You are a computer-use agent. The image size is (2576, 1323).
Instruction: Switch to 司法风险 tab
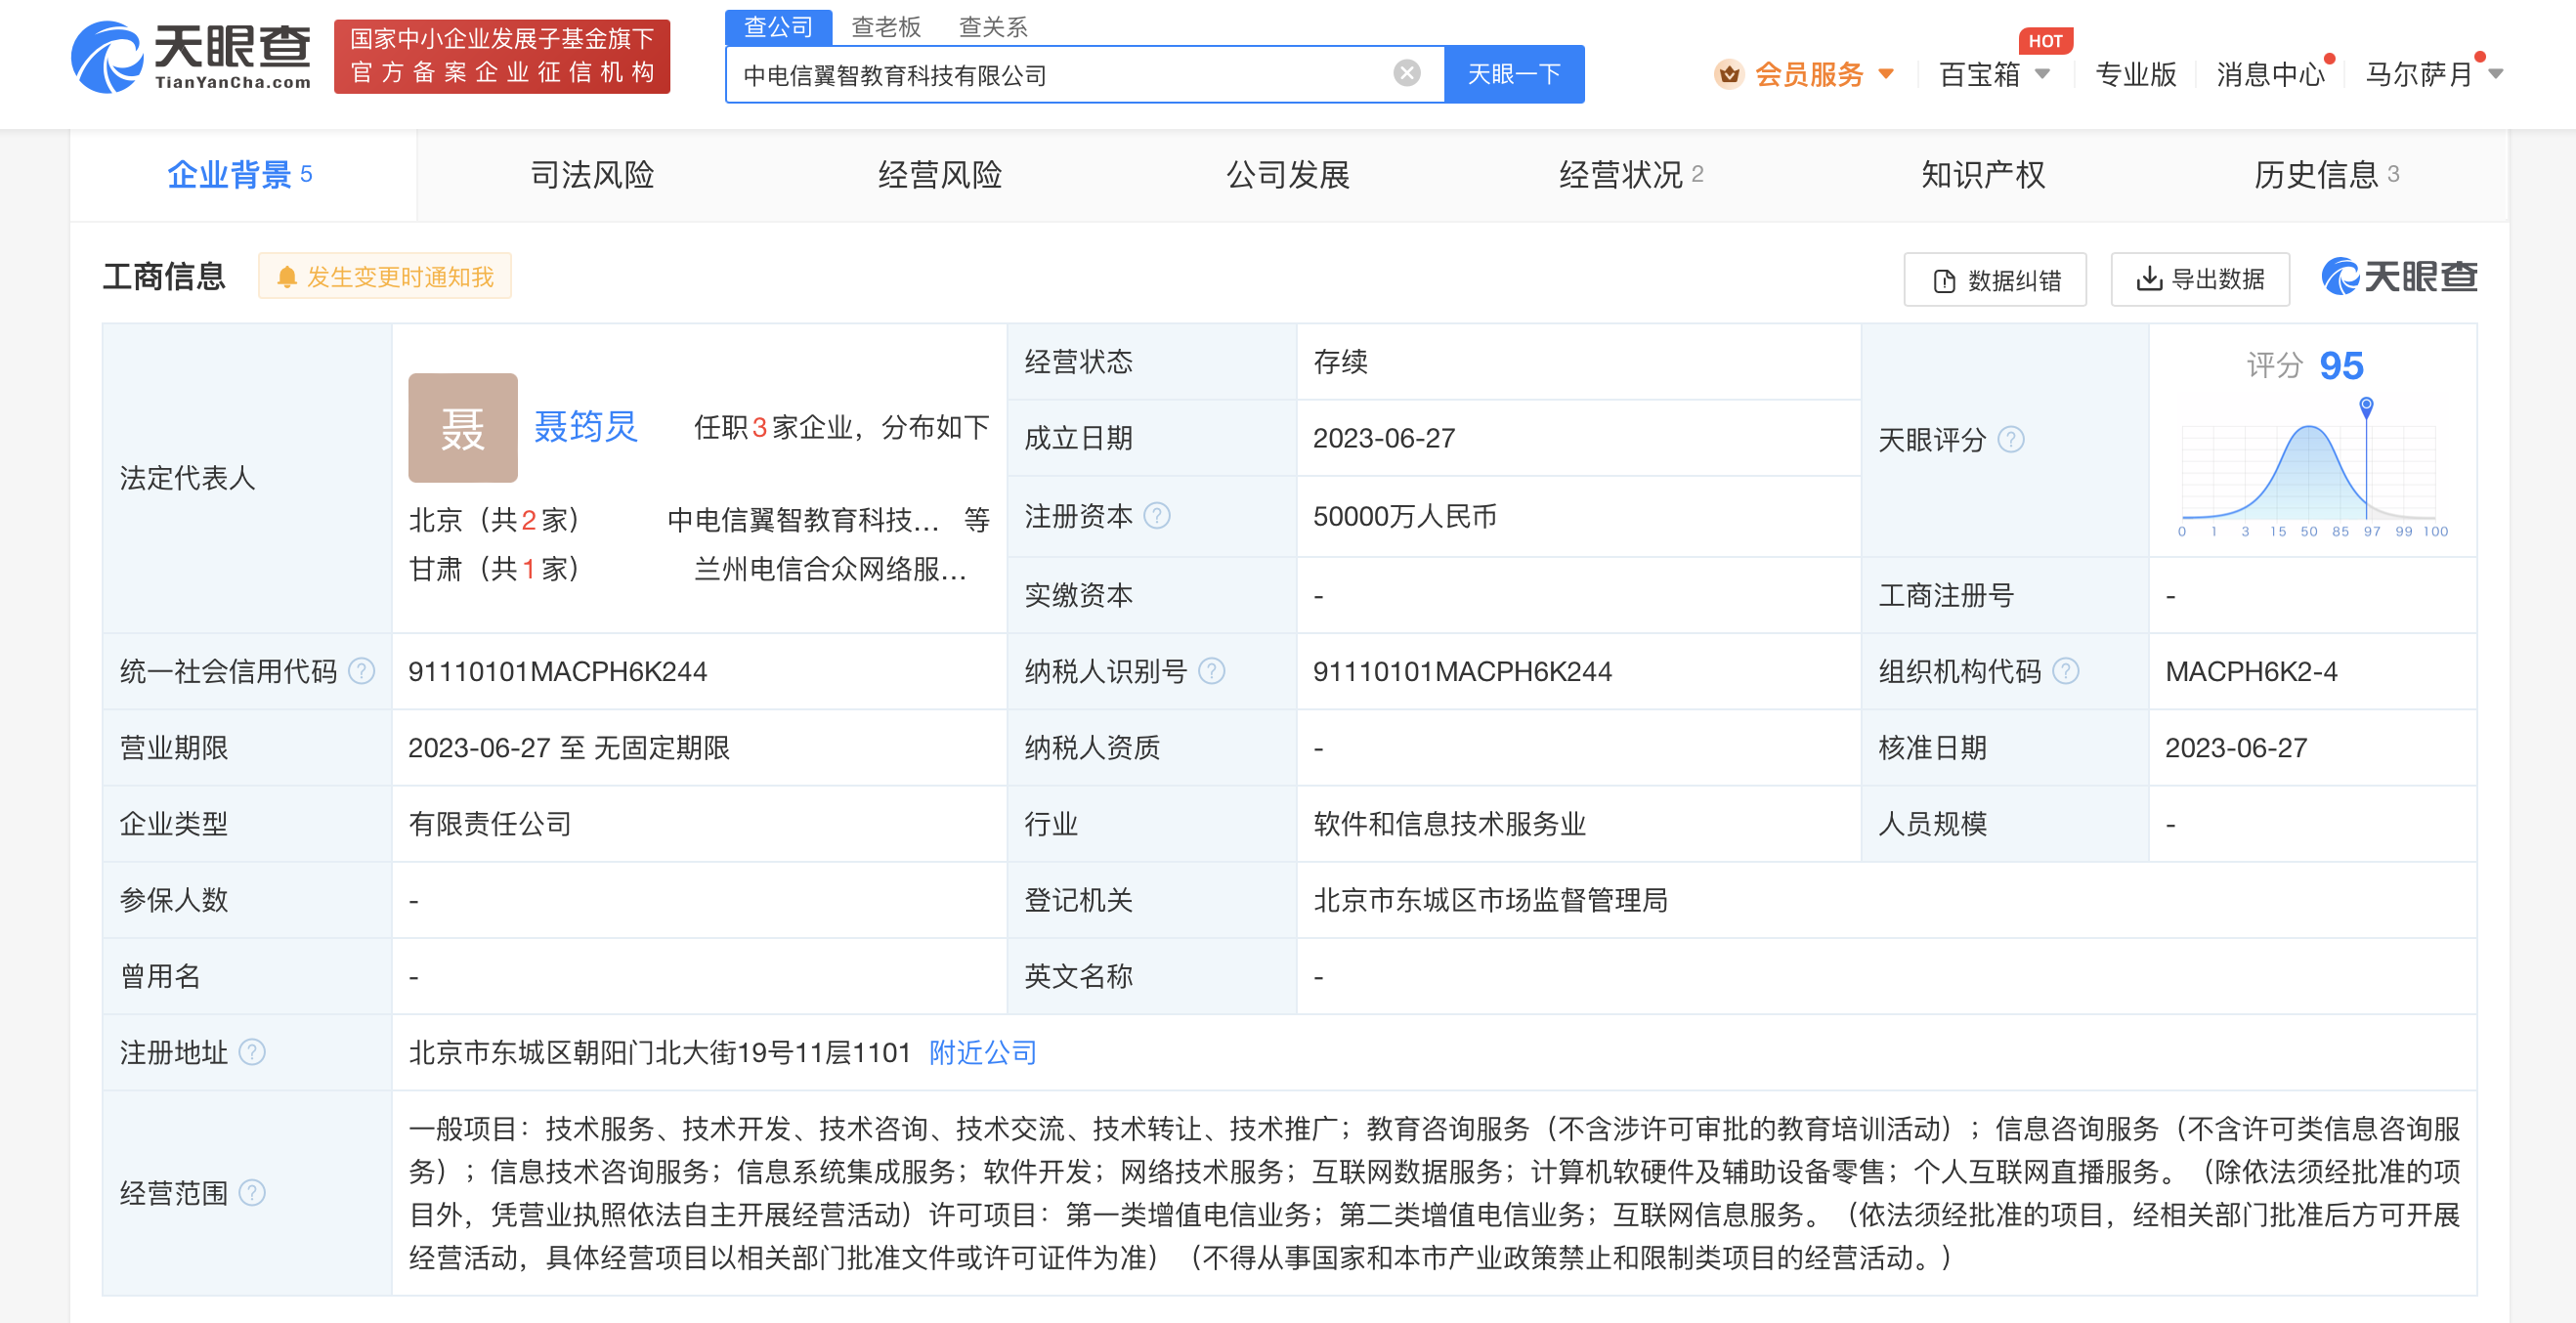pyautogui.click(x=592, y=175)
